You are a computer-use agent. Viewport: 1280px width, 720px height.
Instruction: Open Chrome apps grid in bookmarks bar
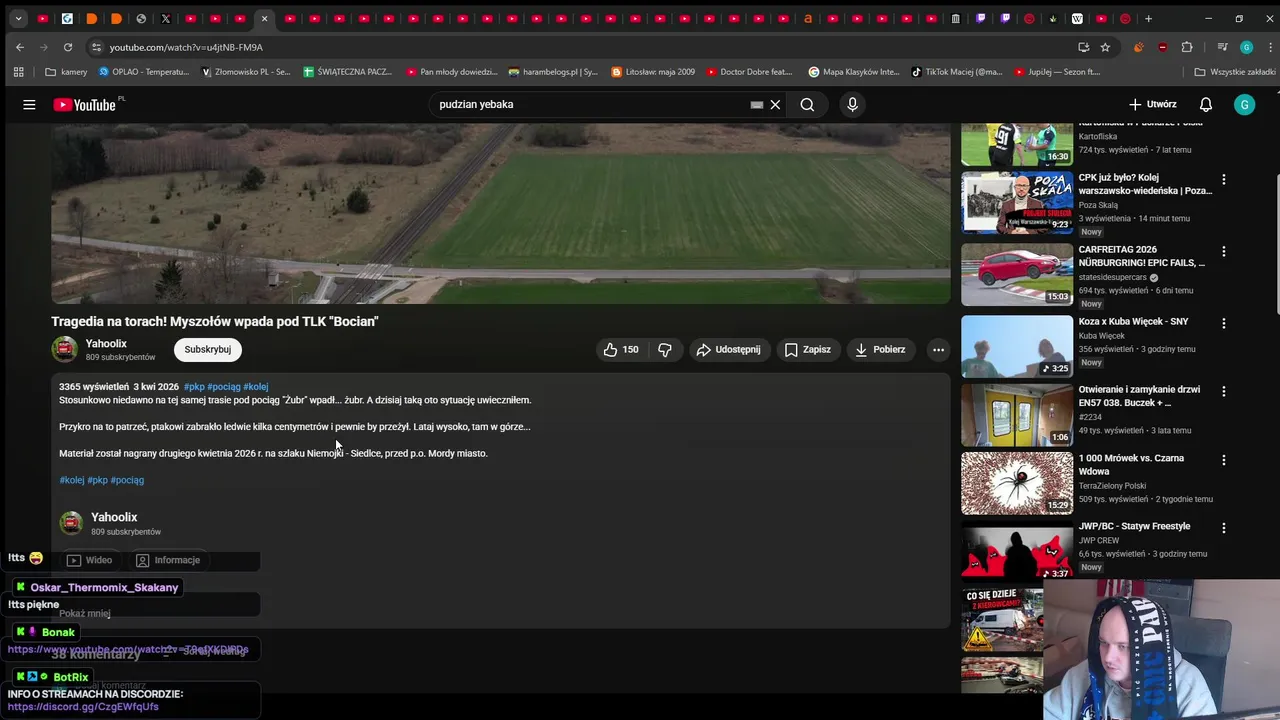coord(18,72)
